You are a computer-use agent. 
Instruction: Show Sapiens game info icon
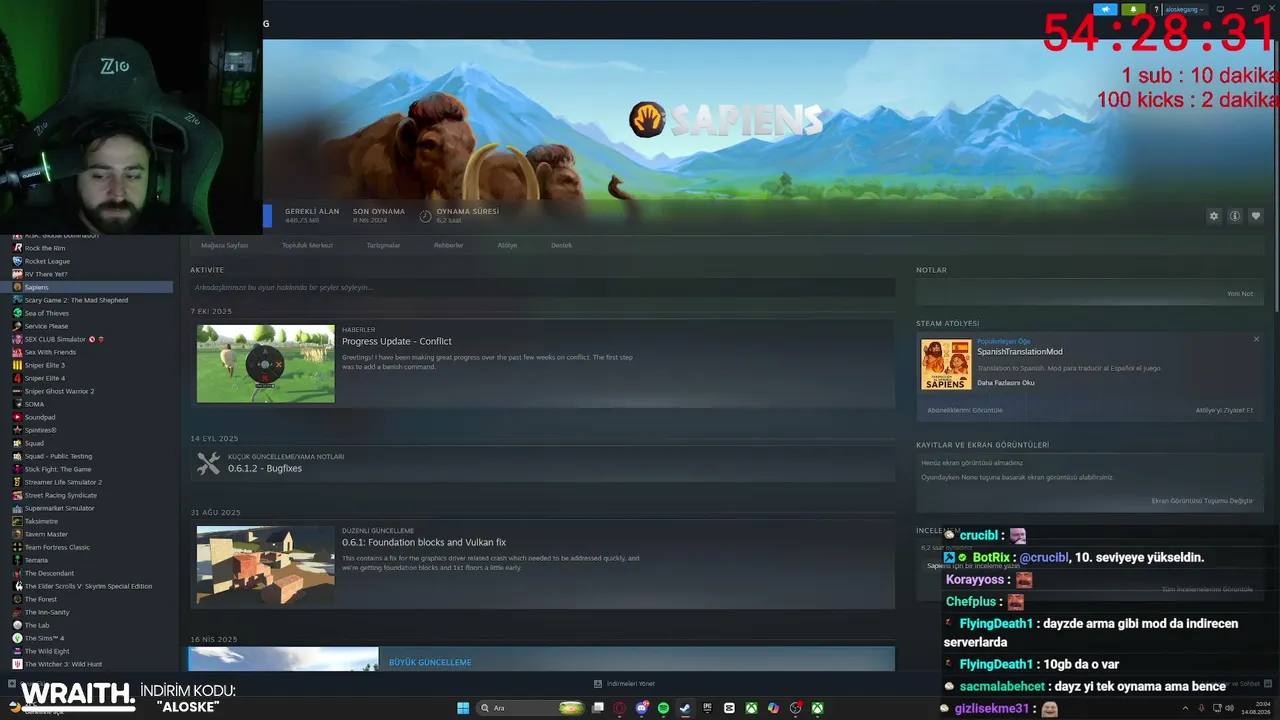click(x=1235, y=216)
